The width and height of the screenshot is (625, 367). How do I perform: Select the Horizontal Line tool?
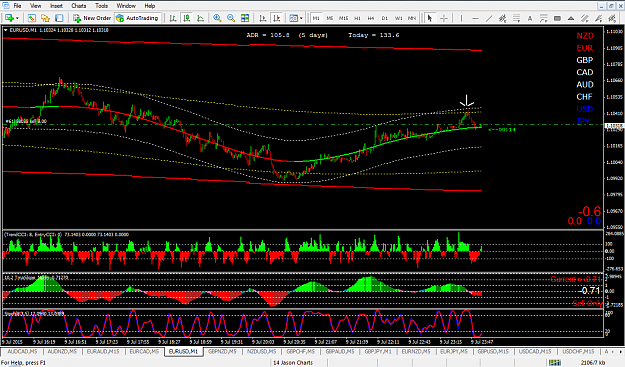(475, 18)
